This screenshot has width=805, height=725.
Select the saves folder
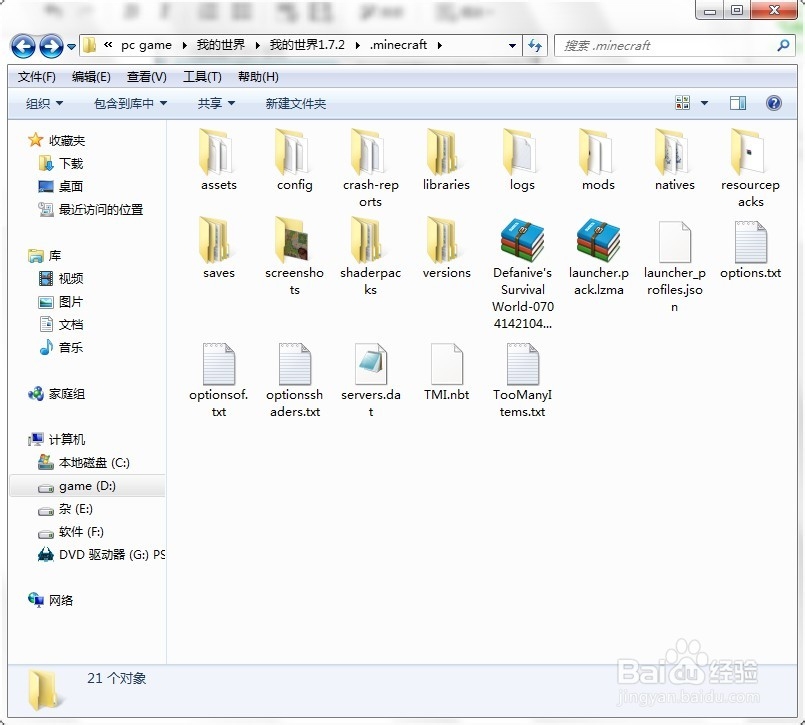click(x=219, y=248)
